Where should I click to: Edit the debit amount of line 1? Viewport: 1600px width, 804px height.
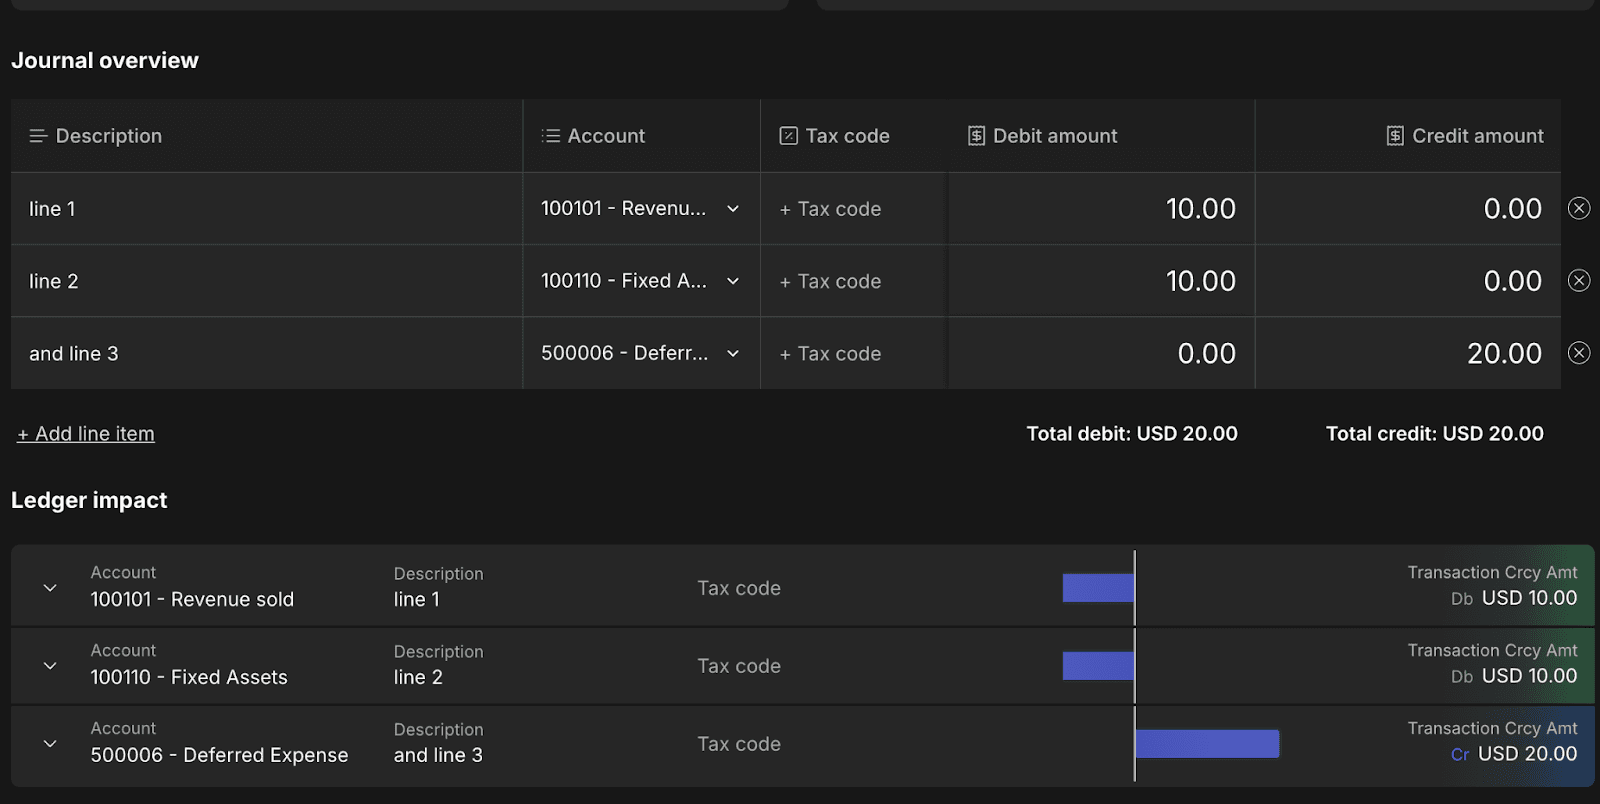pos(1101,209)
